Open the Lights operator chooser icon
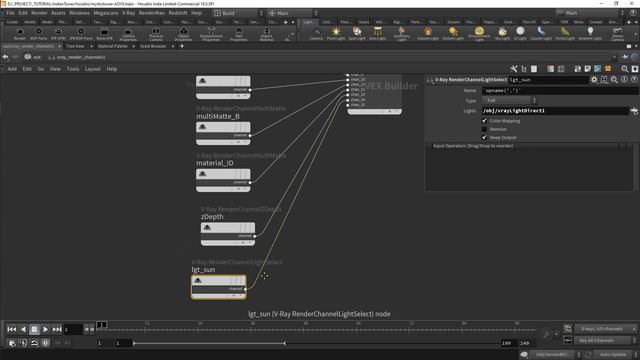Screen dimensions: 640x360 (x=634, y=111)
